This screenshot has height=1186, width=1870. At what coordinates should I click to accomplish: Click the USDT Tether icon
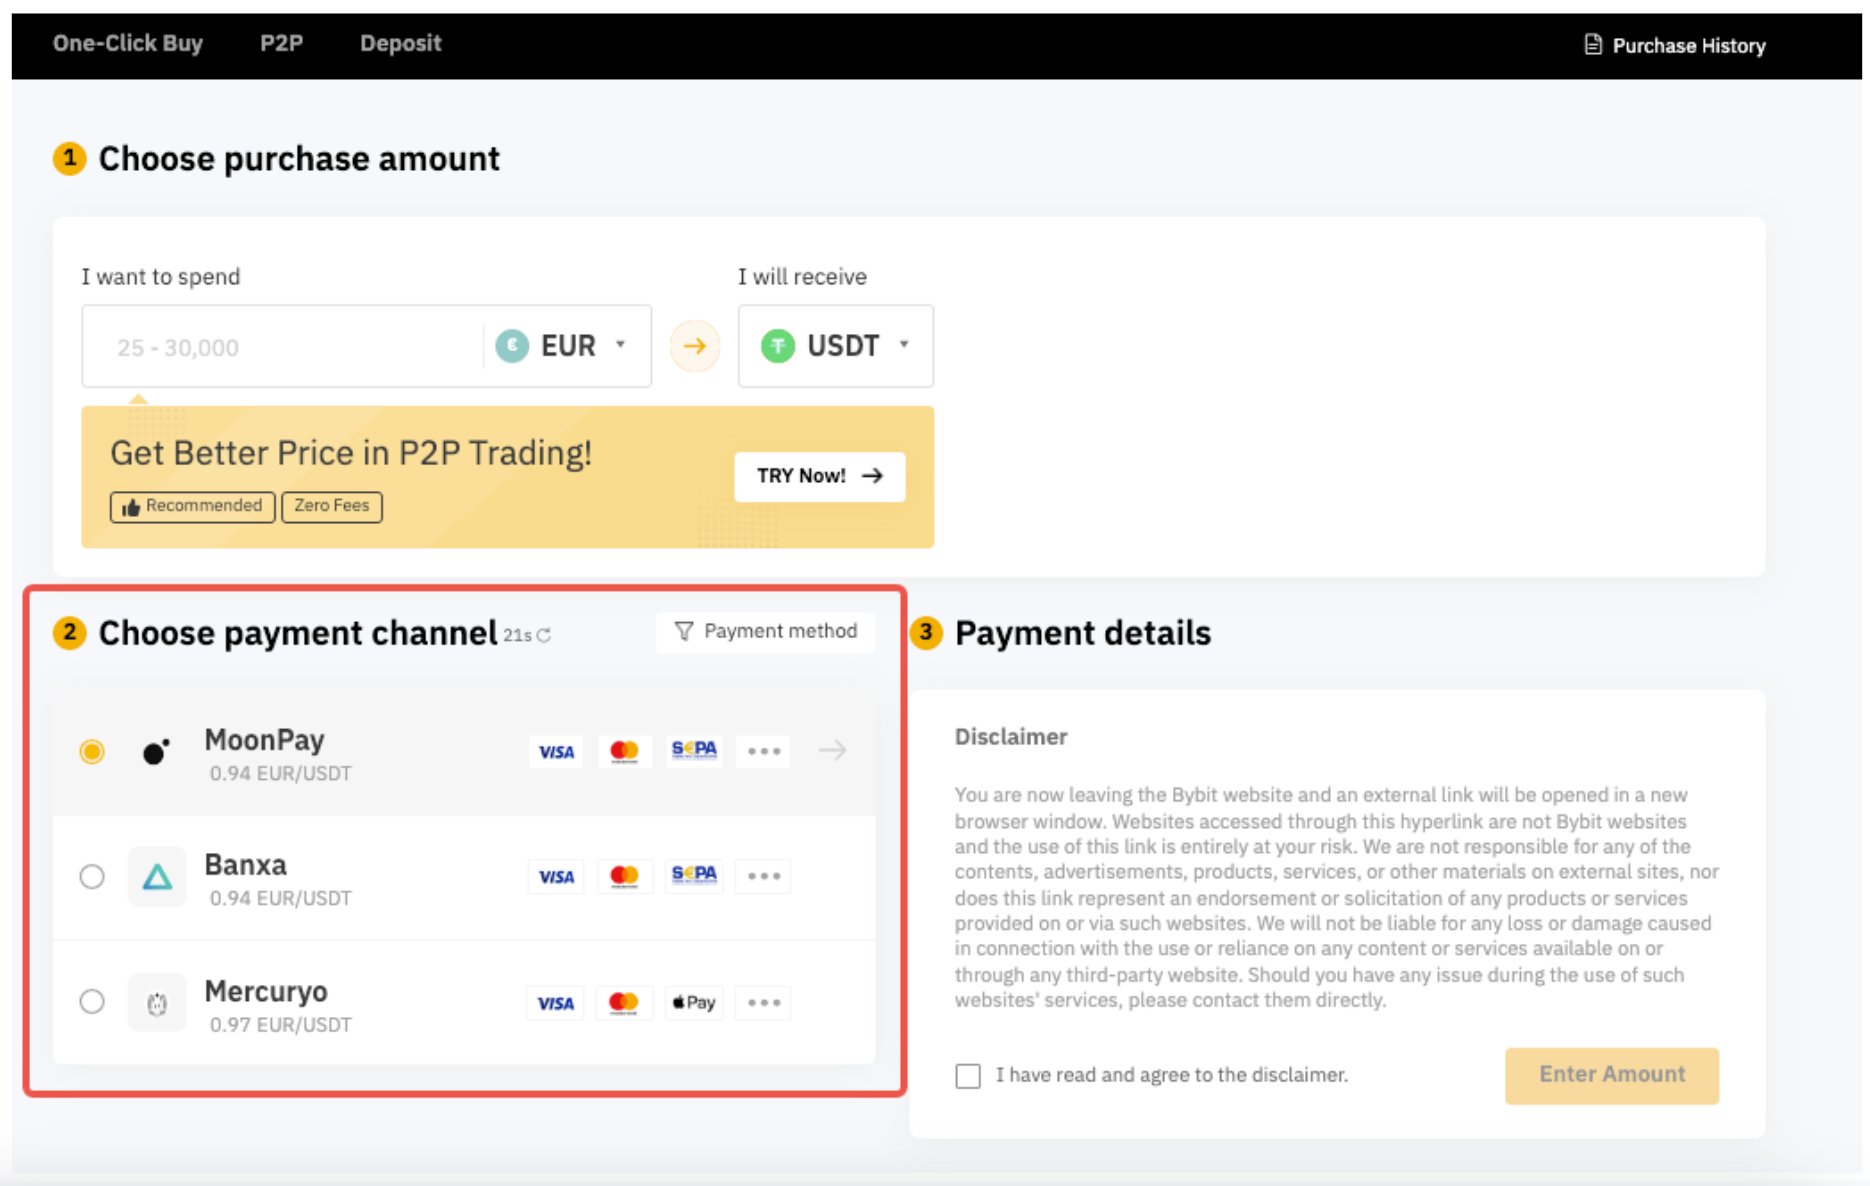(x=778, y=346)
